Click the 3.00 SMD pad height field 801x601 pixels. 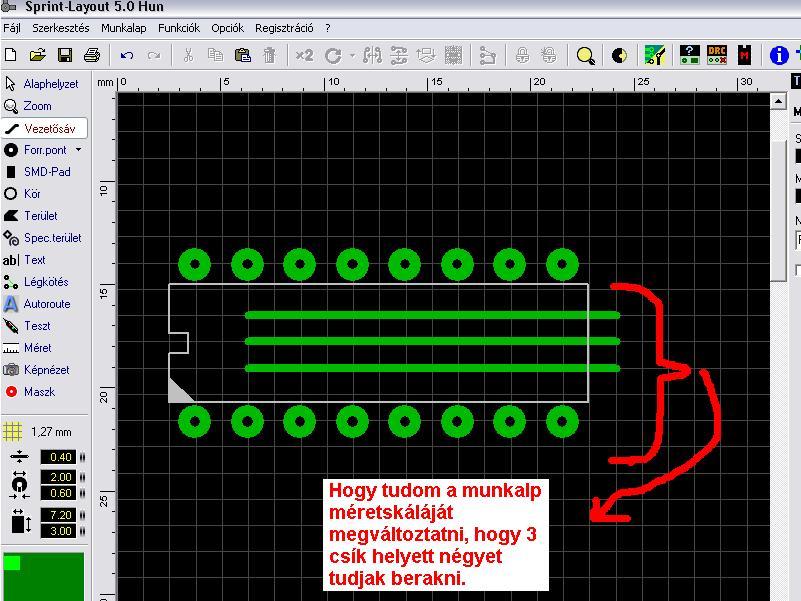point(58,530)
